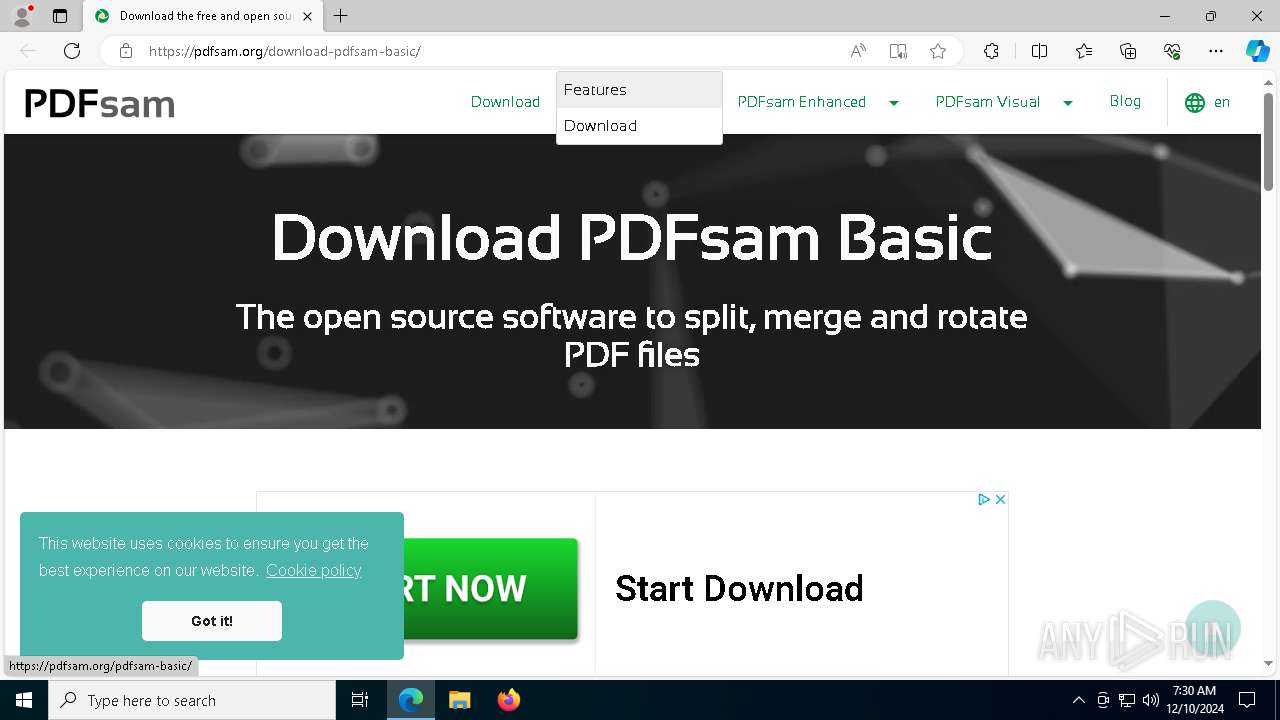Open the safely remove hardware tray icon
1280x720 pixels.
(x=1103, y=700)
